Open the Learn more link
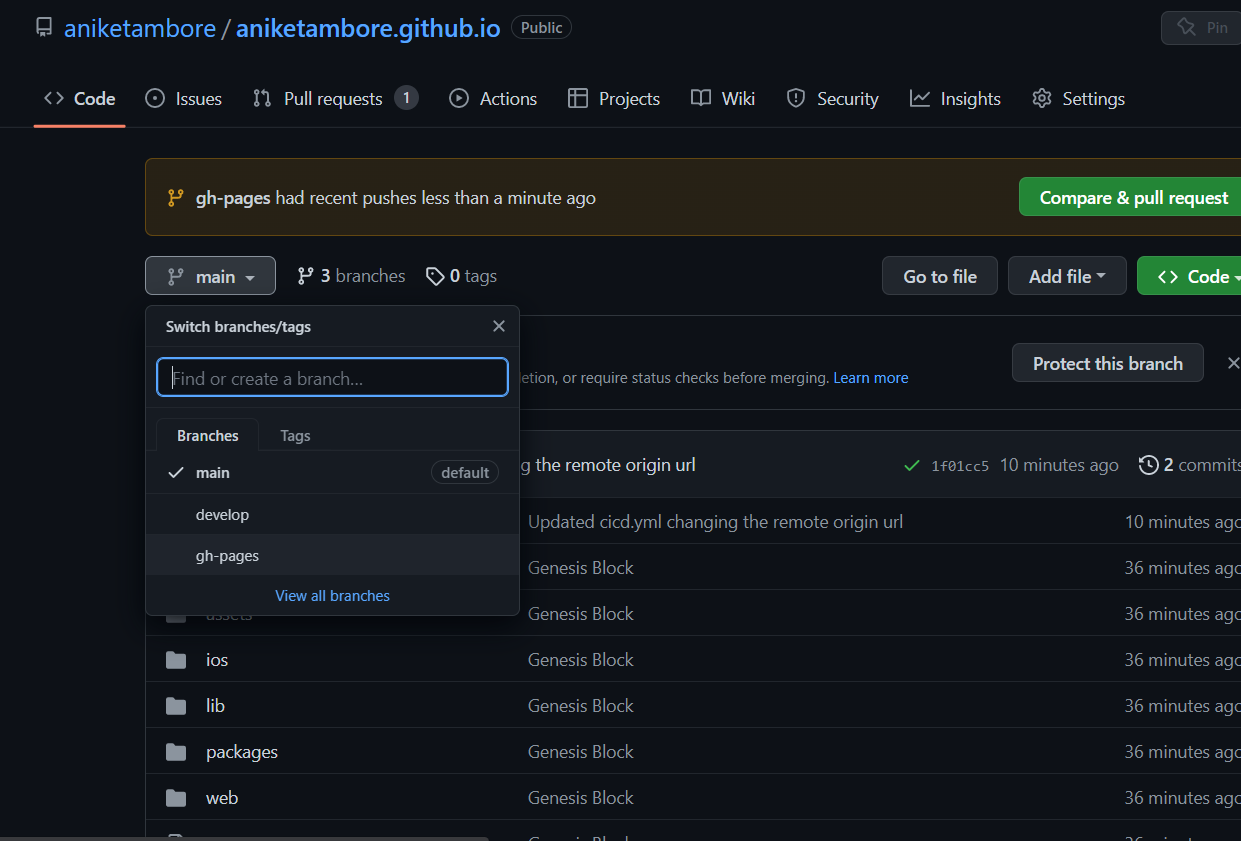The height and width of the screenshot is (841, 1241). (871, 378)
